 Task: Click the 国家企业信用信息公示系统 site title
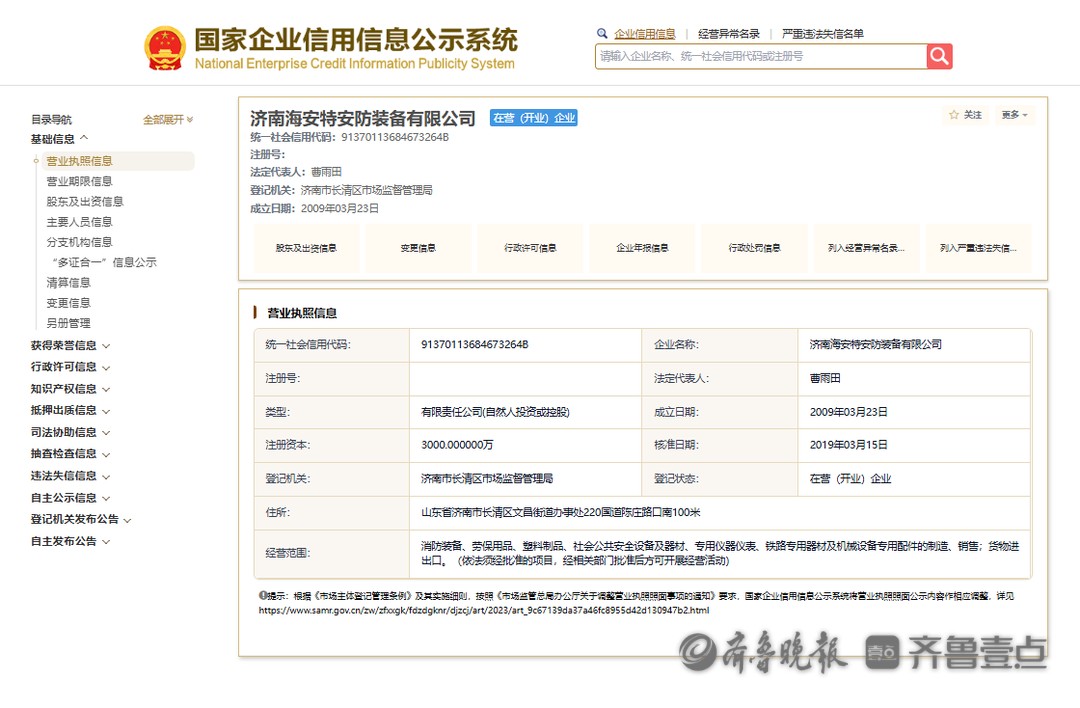(355, 40)
